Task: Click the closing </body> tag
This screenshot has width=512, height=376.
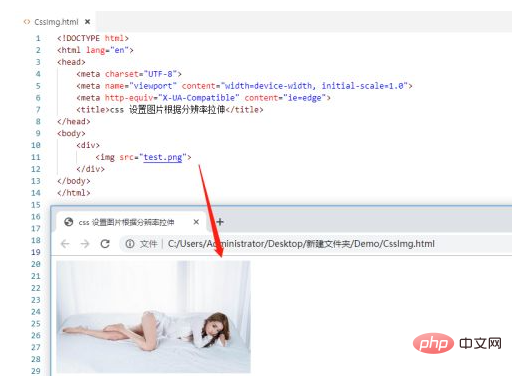Action: (x=73, y=181)
